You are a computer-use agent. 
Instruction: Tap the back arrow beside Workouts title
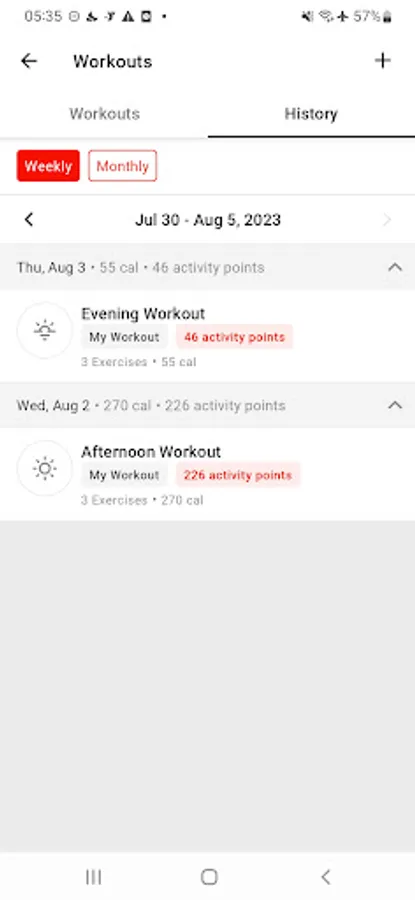click(29, 61)
